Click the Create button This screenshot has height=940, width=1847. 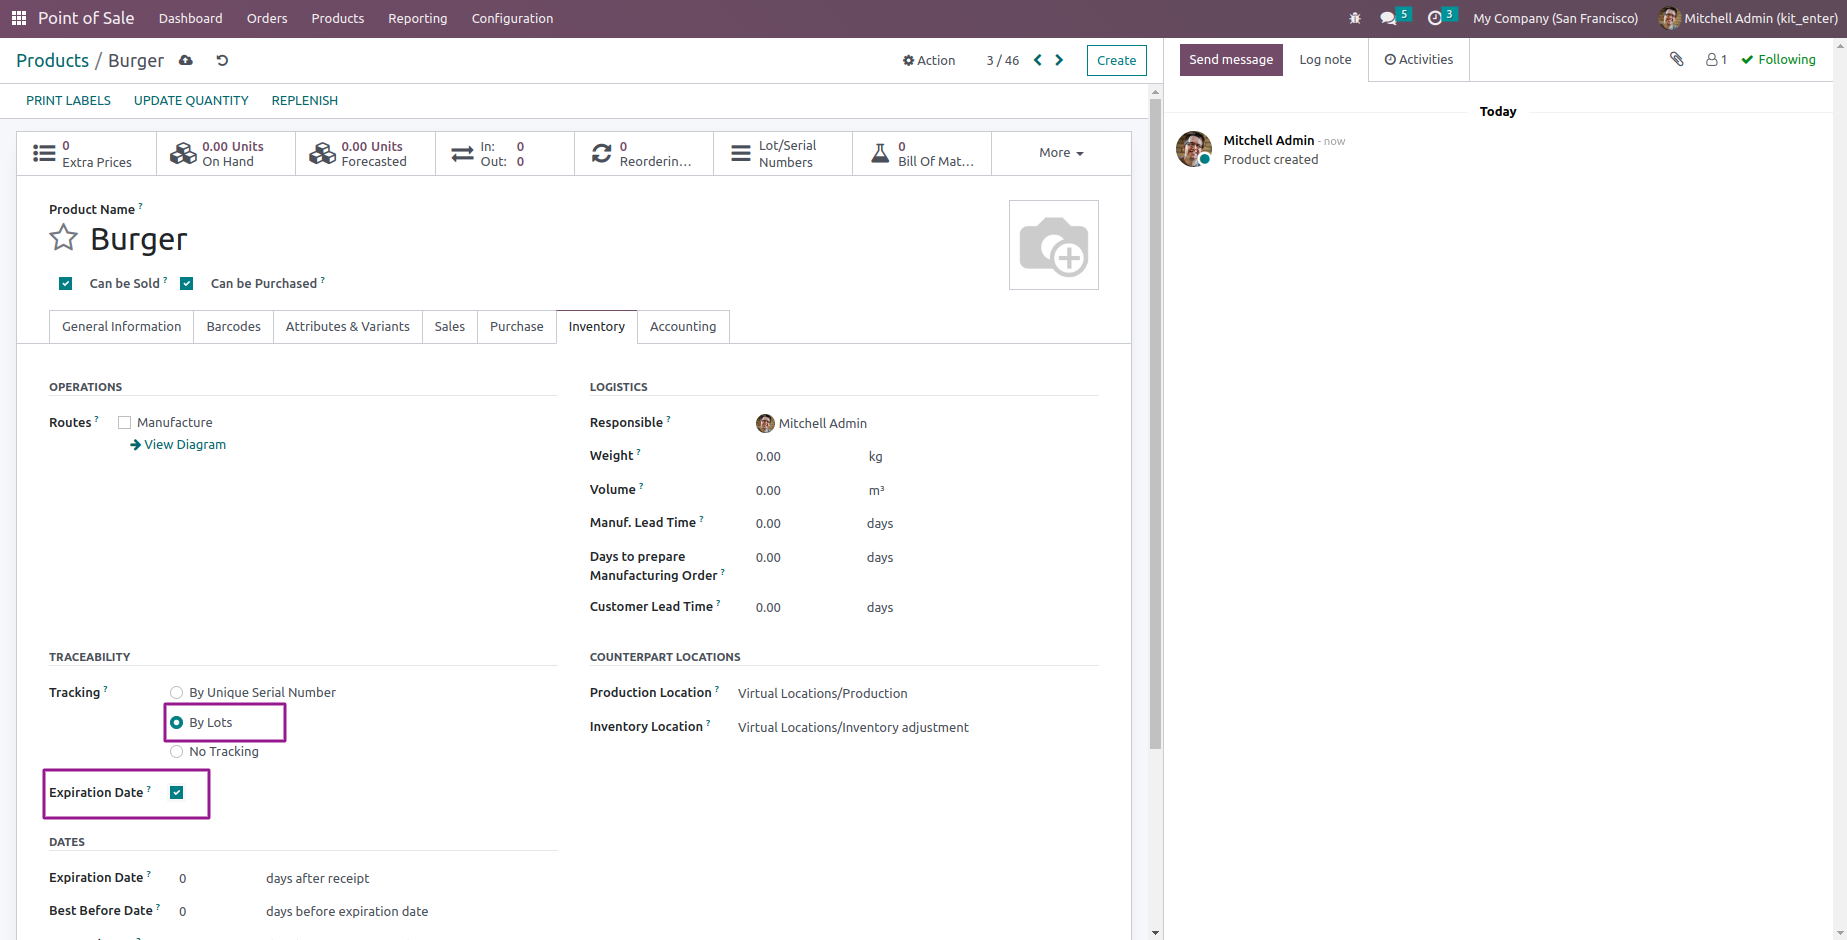(x=1116, y=60)
